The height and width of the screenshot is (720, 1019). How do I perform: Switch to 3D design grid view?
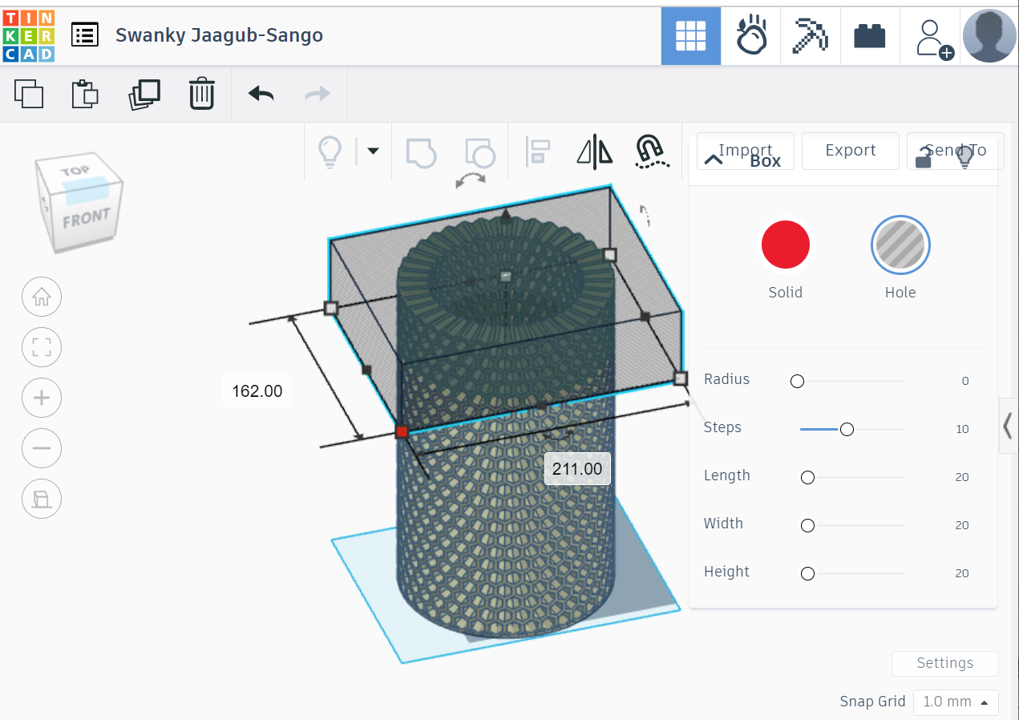click(691, 36)
